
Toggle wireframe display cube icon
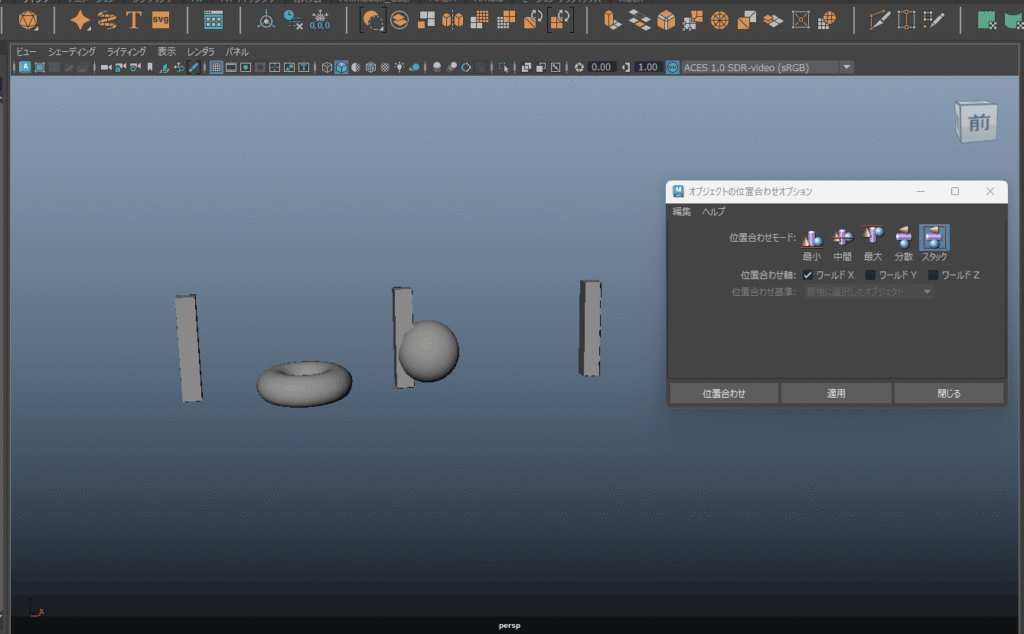pos(327,67)
